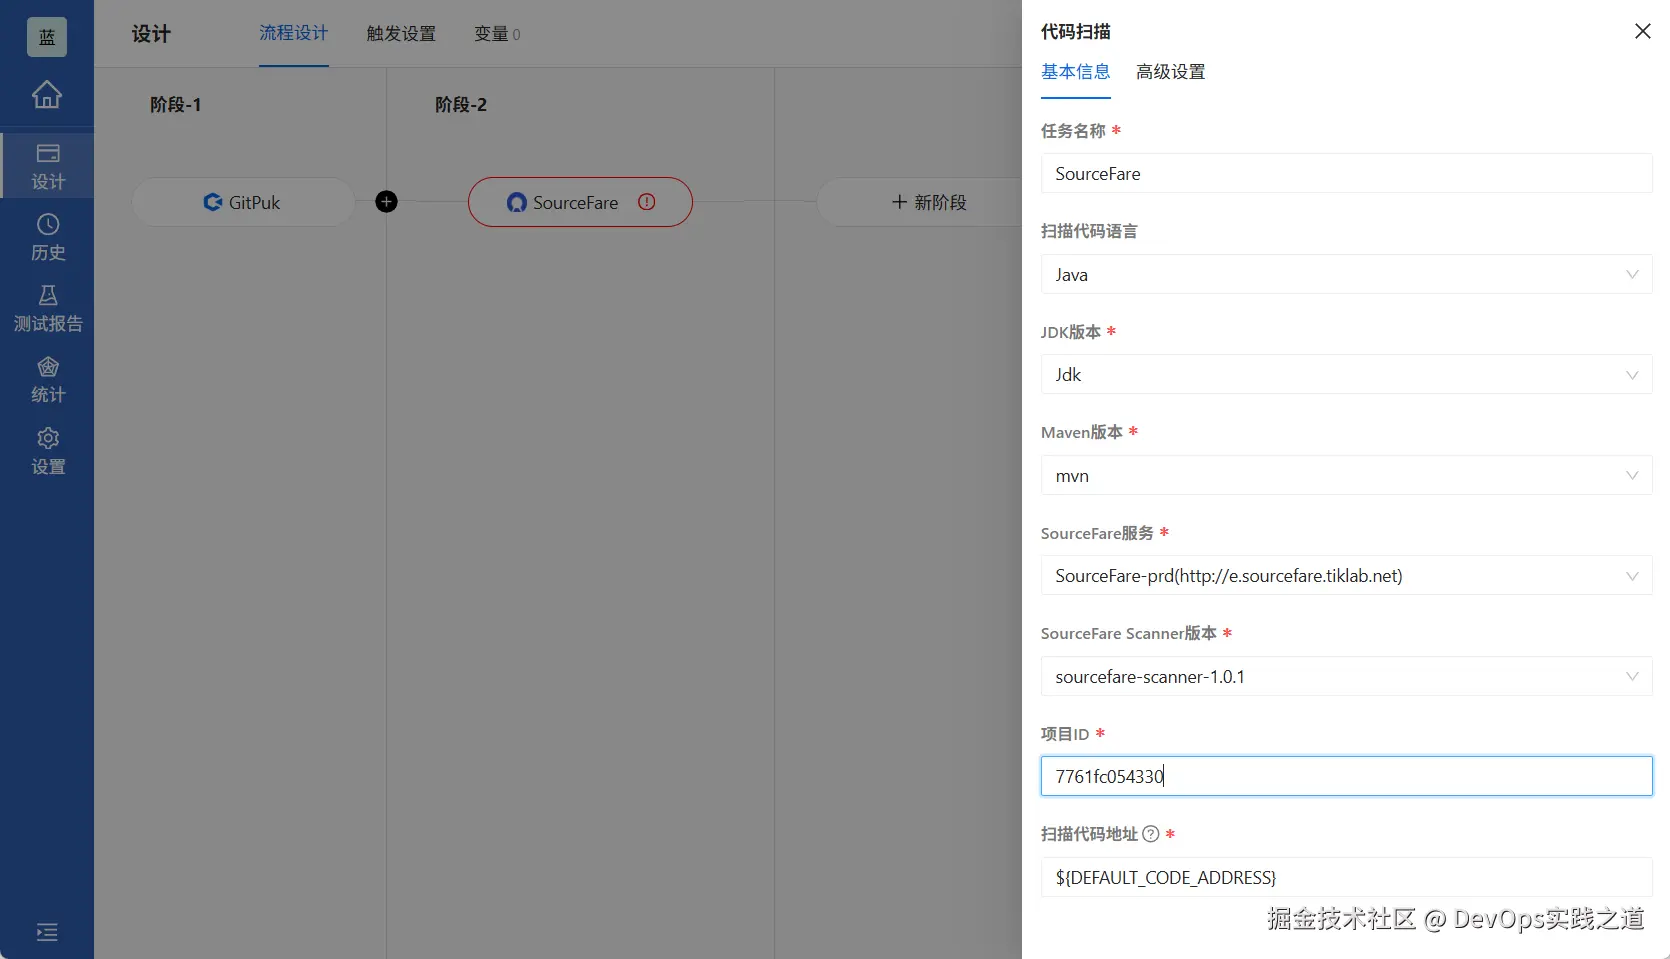Screen dimensions: 1670x959
Task: Open the 测试报告 test report sidebar item
Action: pyautogui.click(x=47, y=308)
